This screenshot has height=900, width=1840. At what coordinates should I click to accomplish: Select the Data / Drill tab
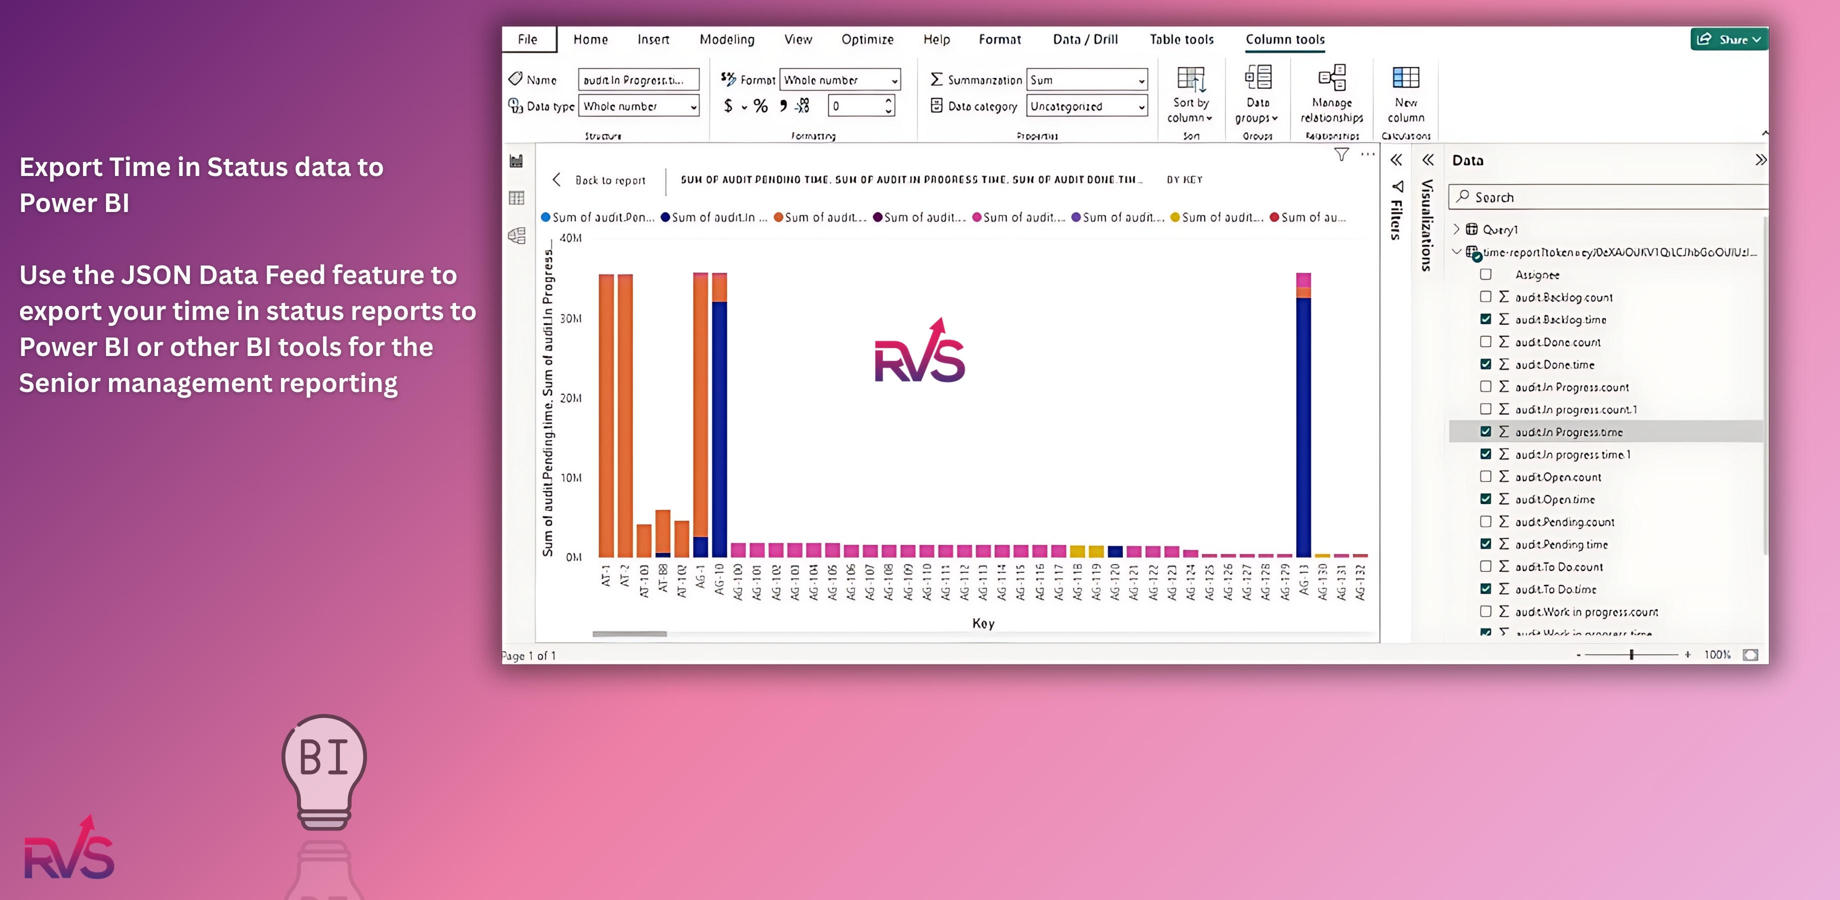click(1085, 39)
